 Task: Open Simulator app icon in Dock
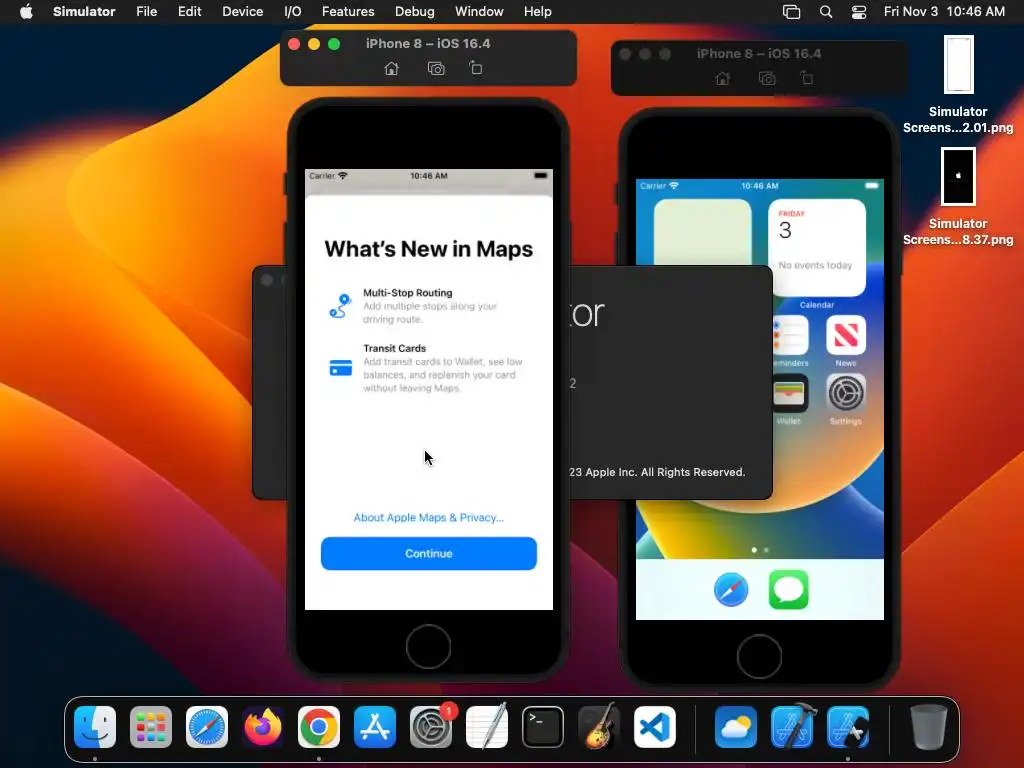(x=848, y=727)
